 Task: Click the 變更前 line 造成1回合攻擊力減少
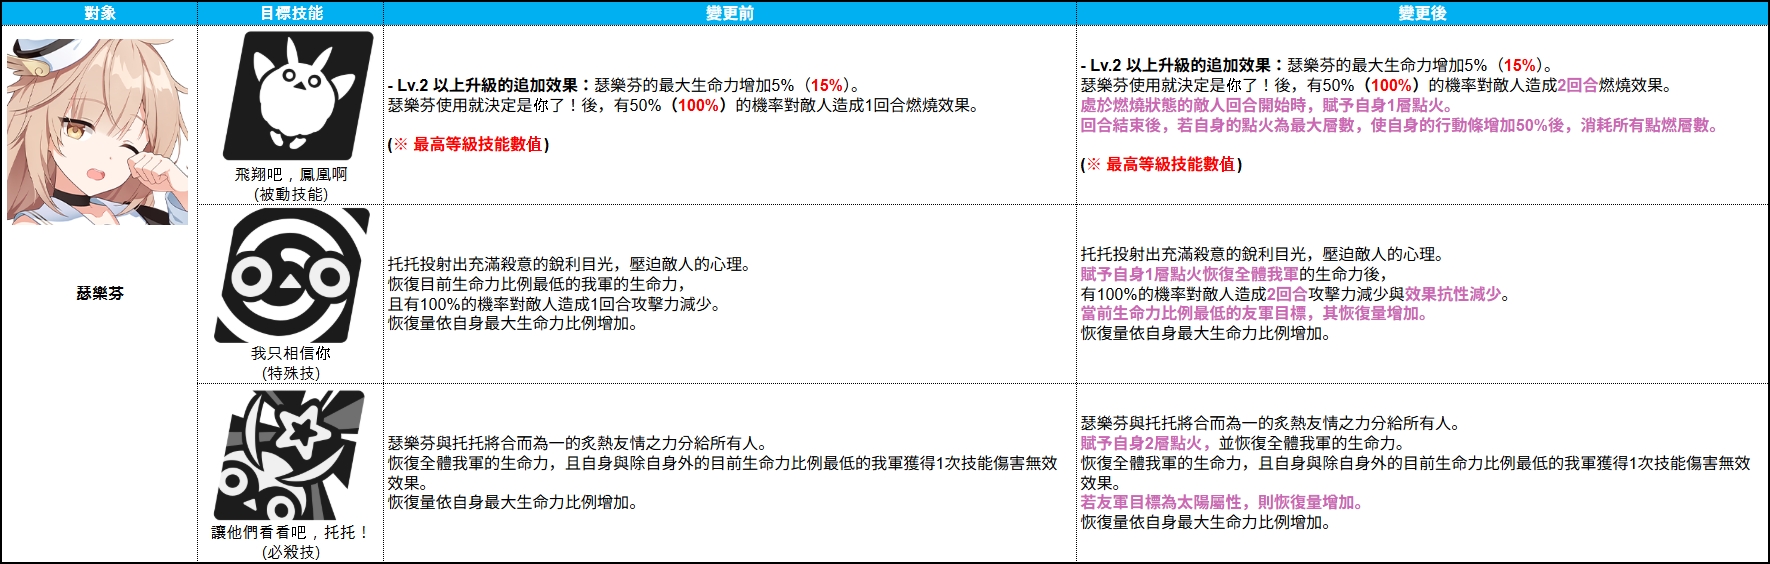click(554, 304)
